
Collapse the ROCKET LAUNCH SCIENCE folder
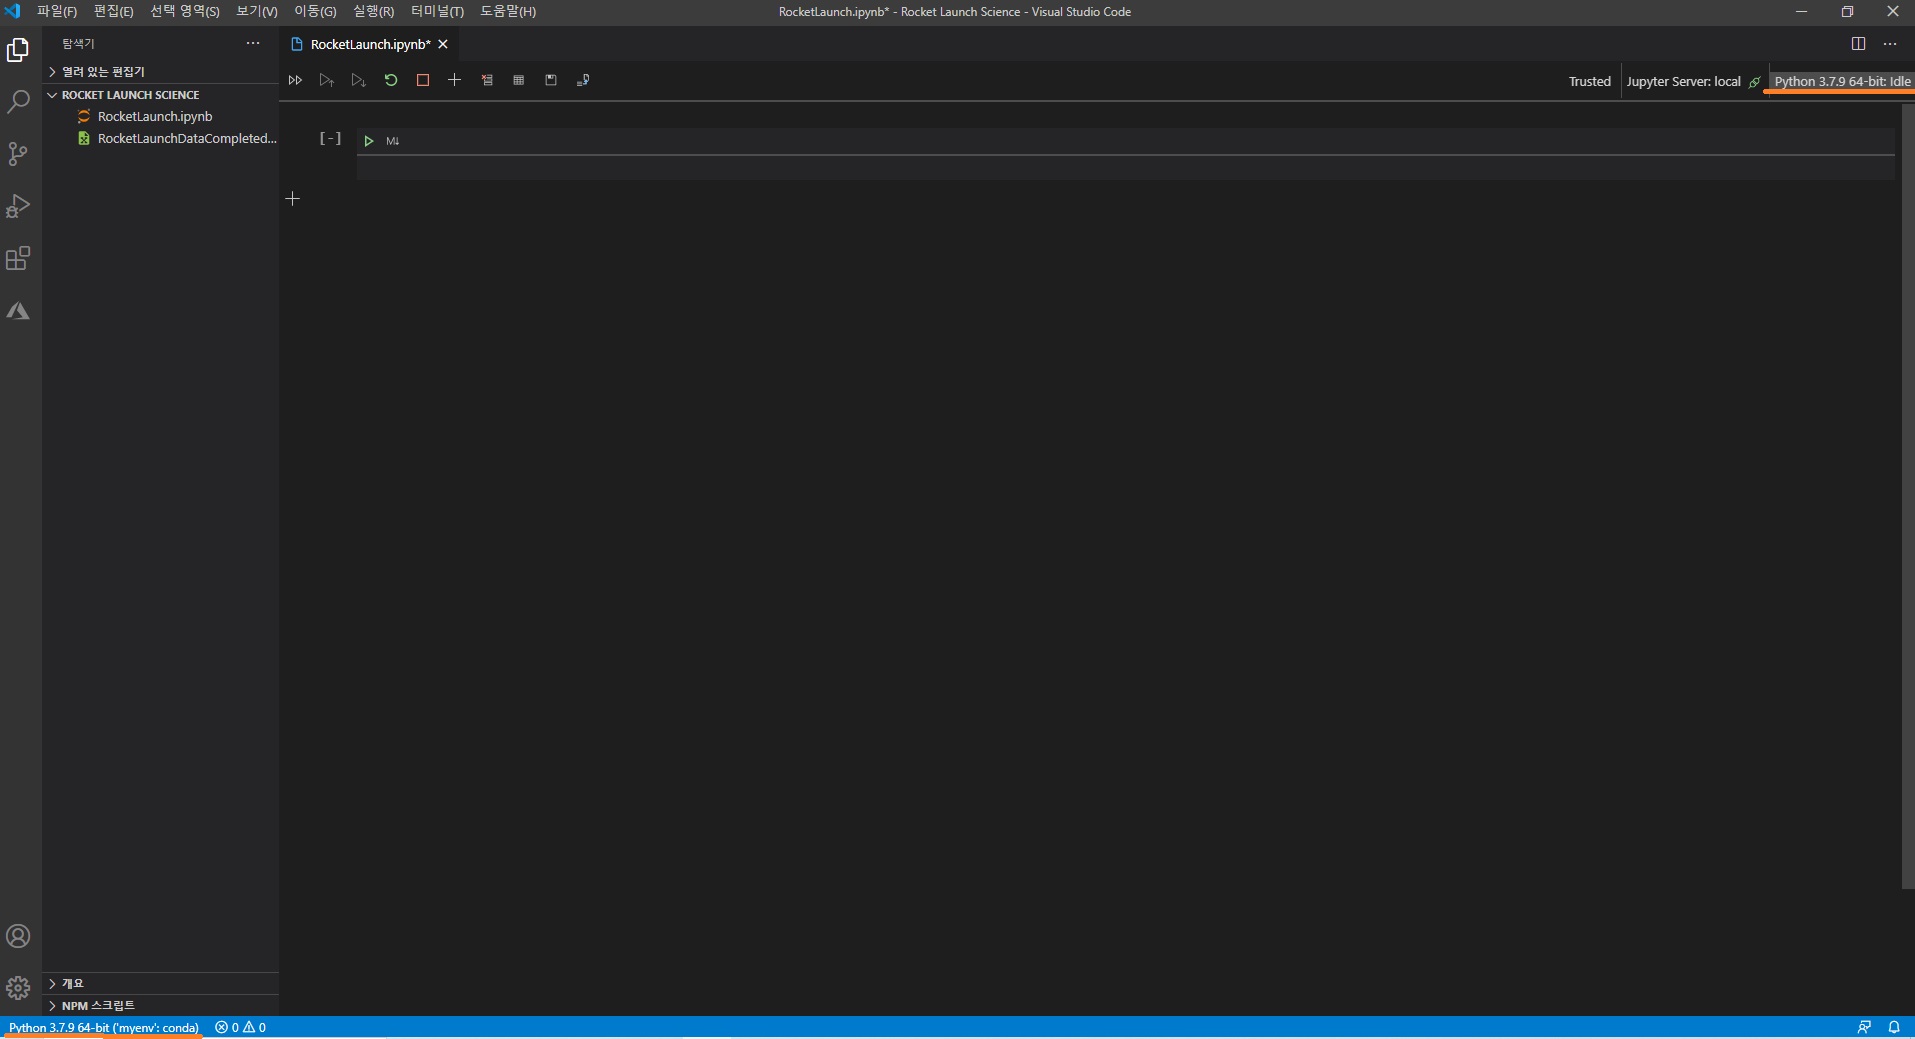pyautogui.click(x=130, y=95)
